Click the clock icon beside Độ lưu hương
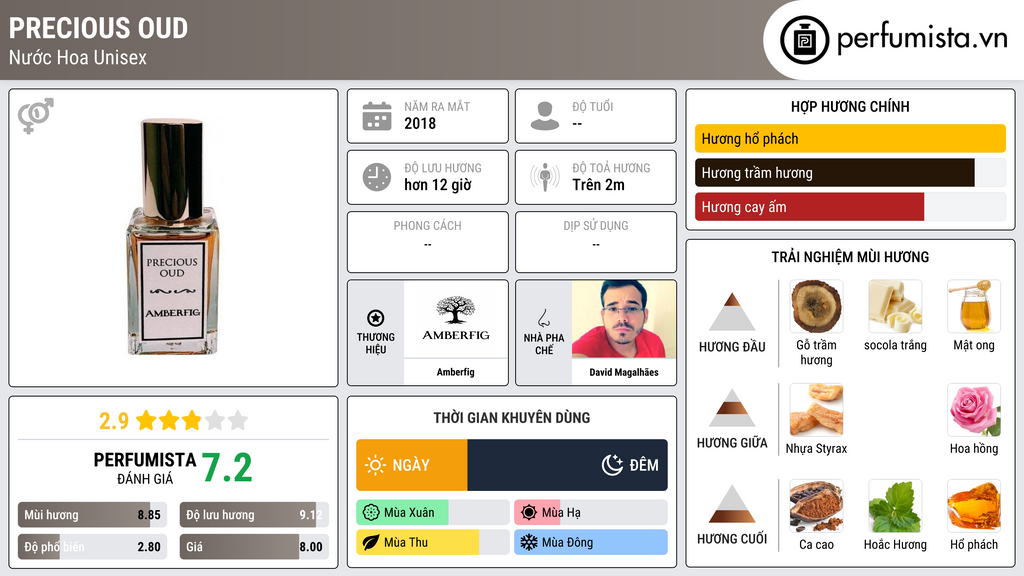 tap(377, 177)
